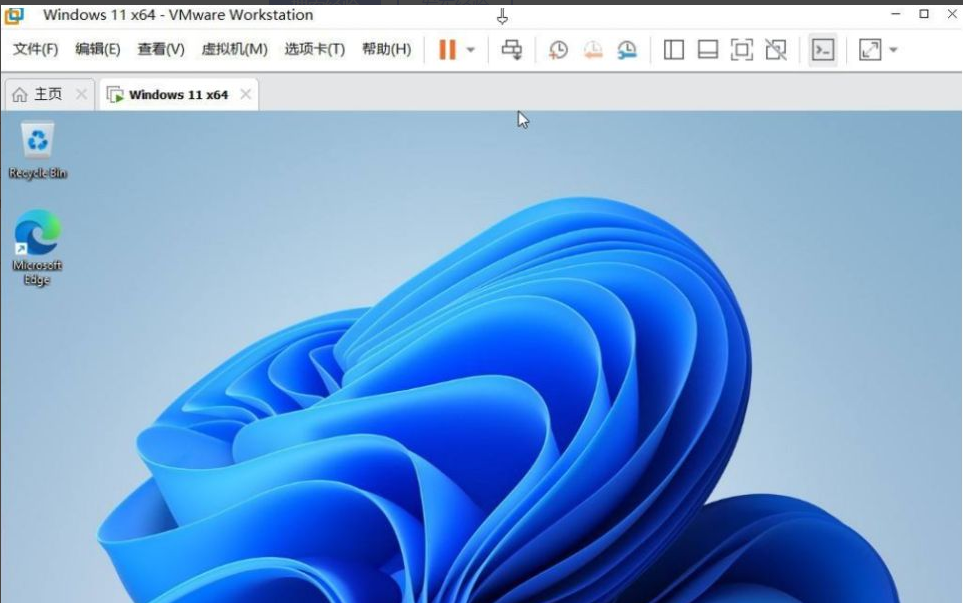Screen dimensions: 963x603
Task: Revert the VM to its snapshot
Action: (593, 49)
